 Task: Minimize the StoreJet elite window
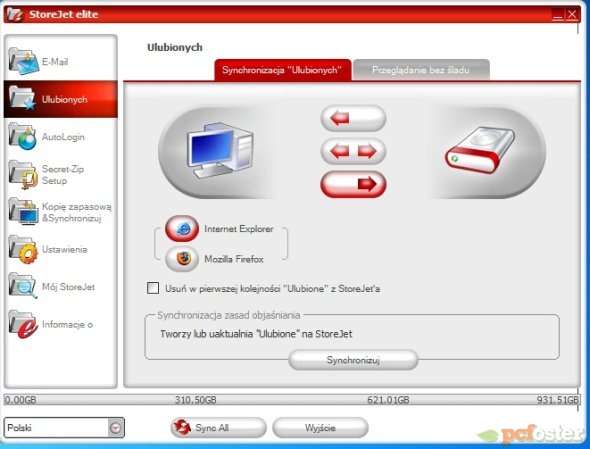click(x=558, y=15)
